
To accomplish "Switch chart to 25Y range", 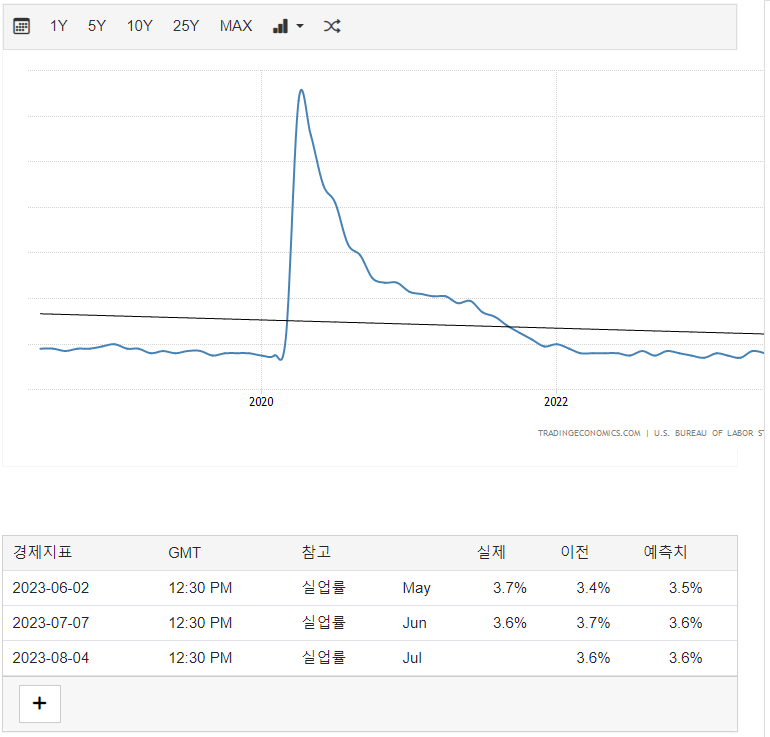I will coord(186,26).
